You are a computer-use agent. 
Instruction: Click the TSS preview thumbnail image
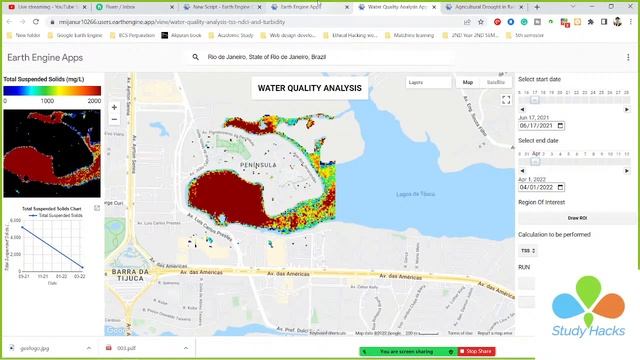click(x=52, y=153)
